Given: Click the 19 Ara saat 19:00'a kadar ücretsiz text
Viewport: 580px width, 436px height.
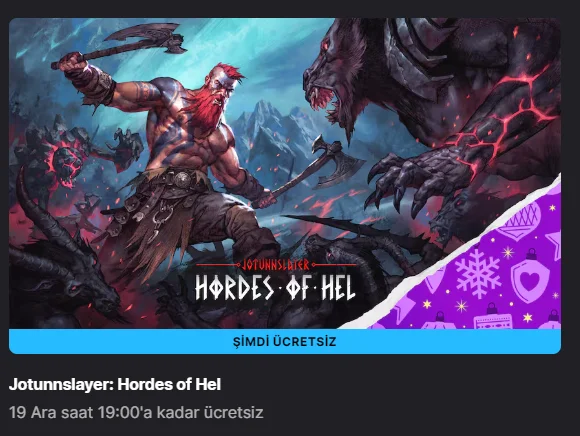Looking at the screenshot, I should click(x=136, y=412).
